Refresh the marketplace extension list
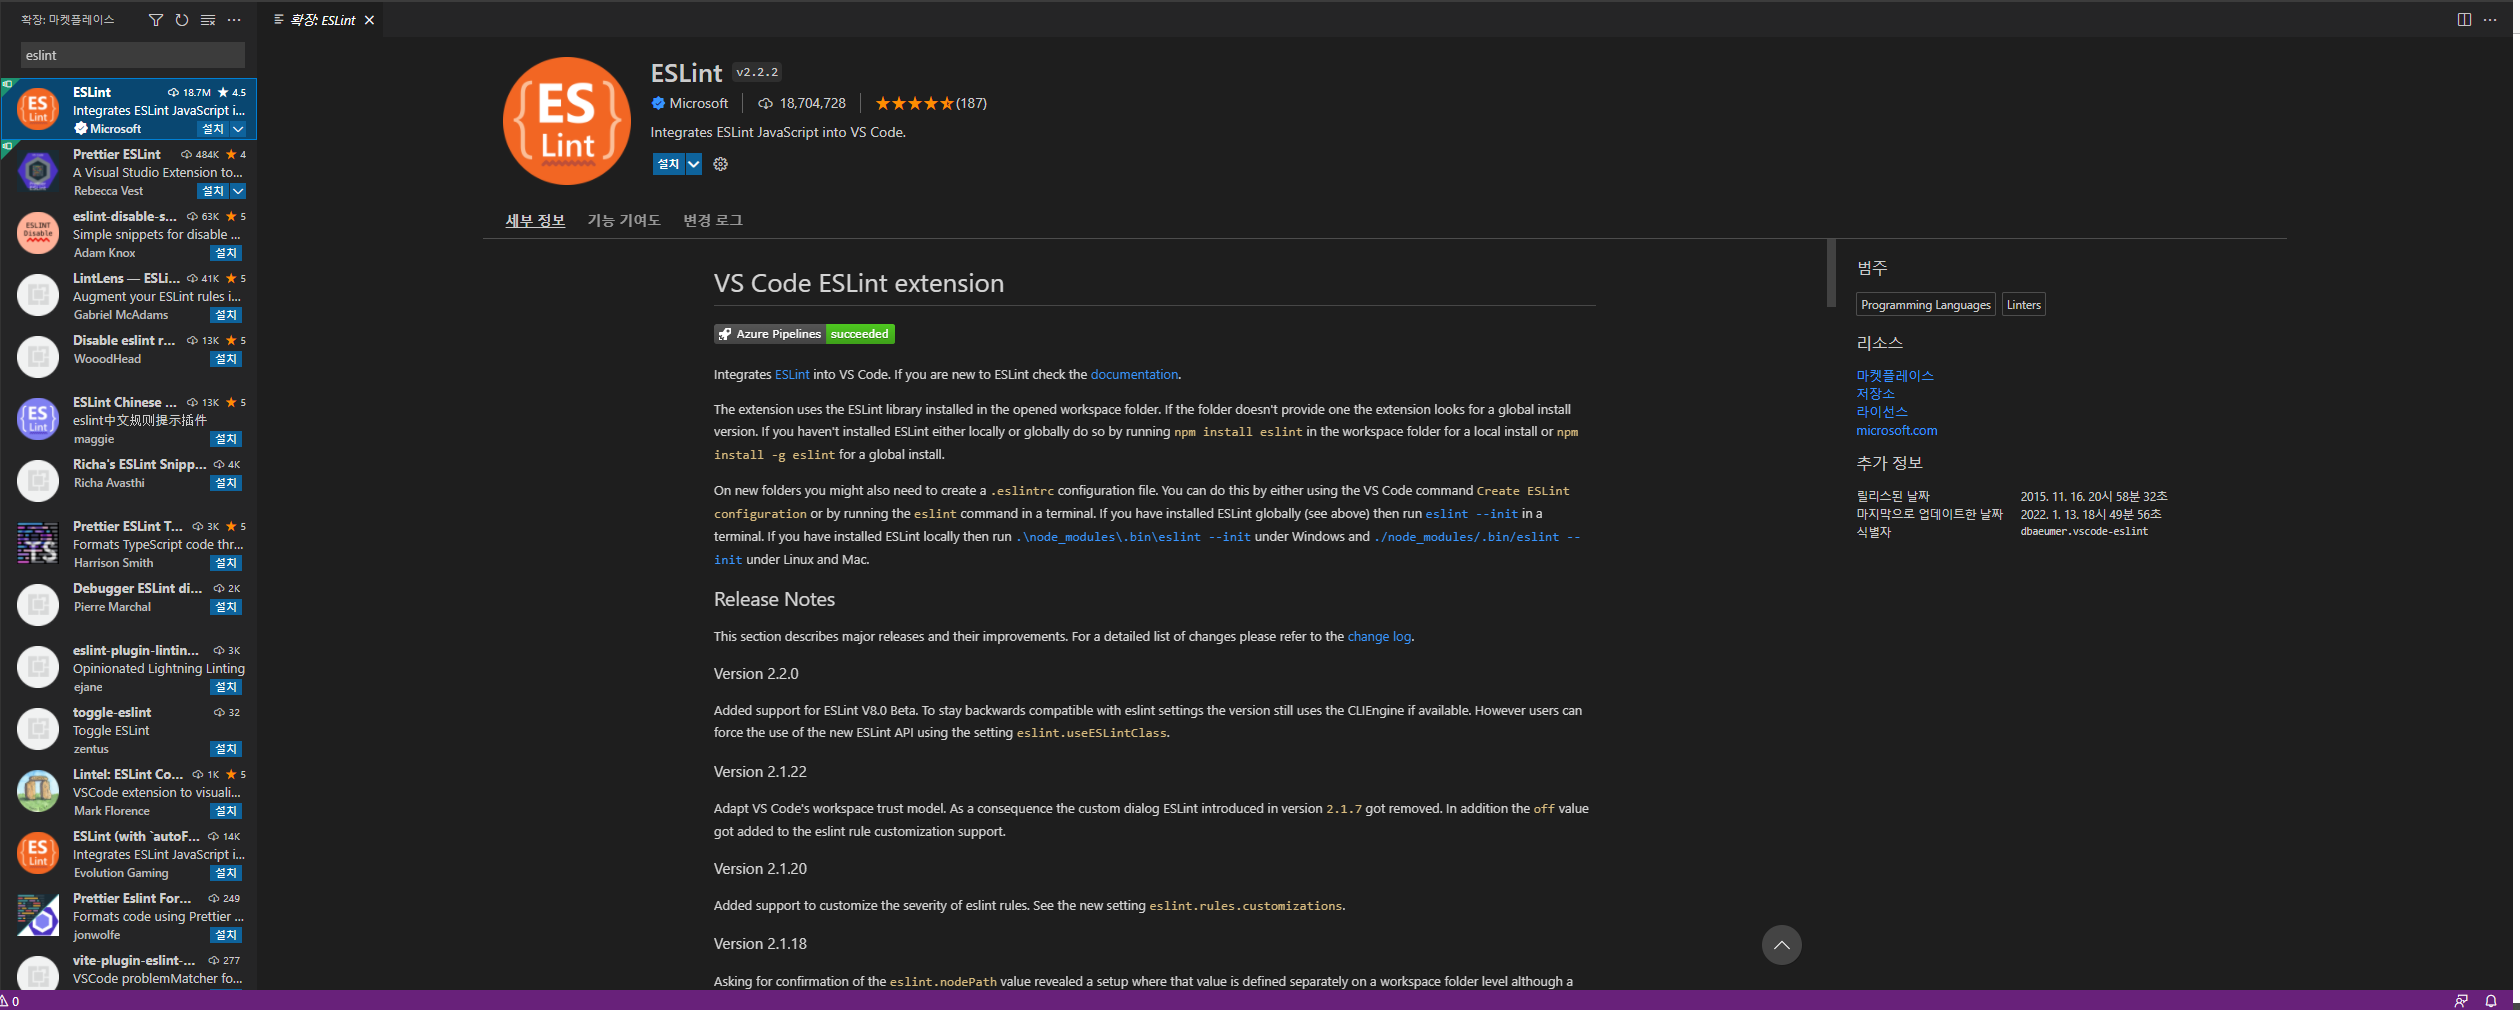This screenshot has height=1010, width=2520. pos(182,20)
